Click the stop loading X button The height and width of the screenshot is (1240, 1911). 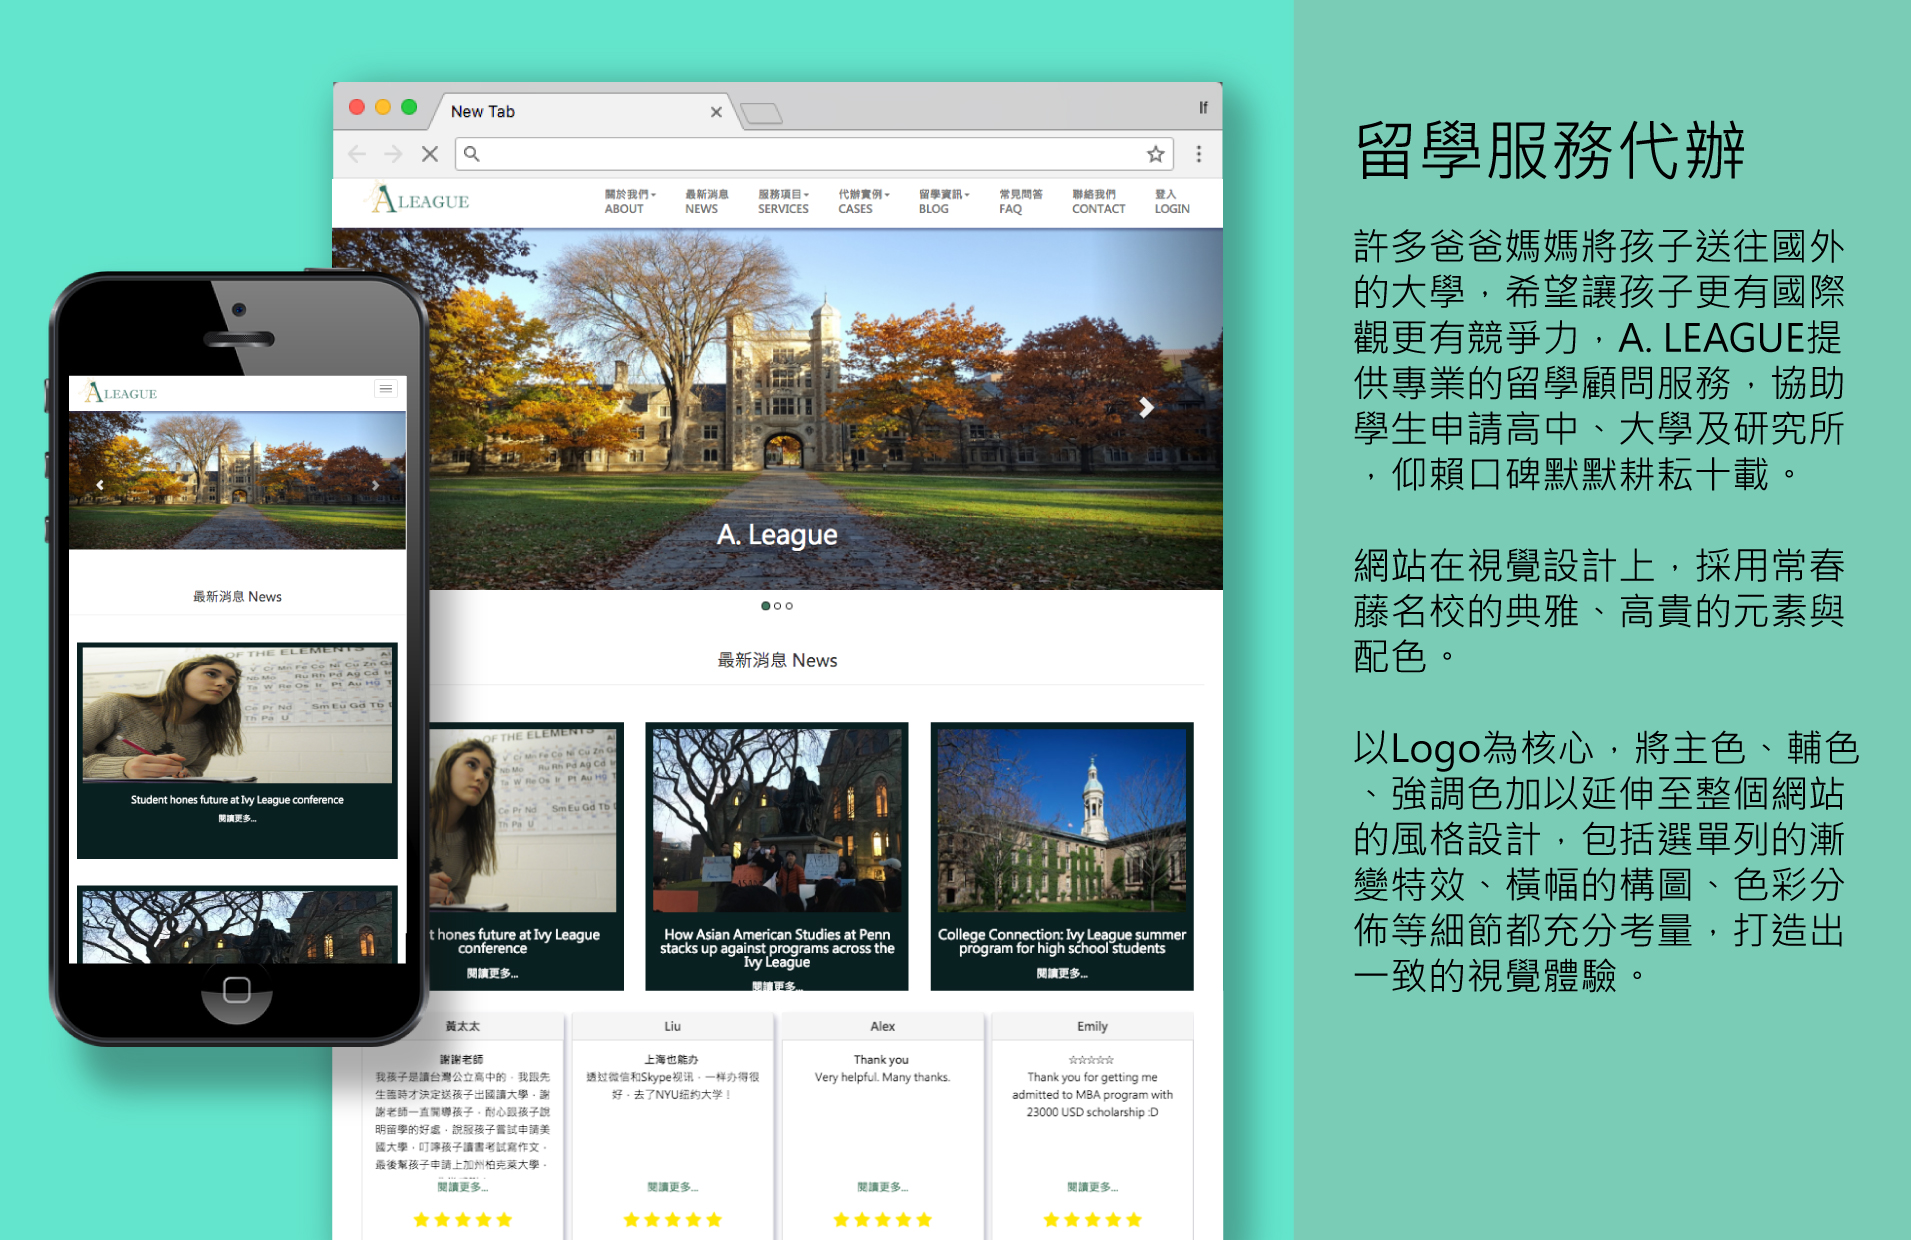[430, 154]
